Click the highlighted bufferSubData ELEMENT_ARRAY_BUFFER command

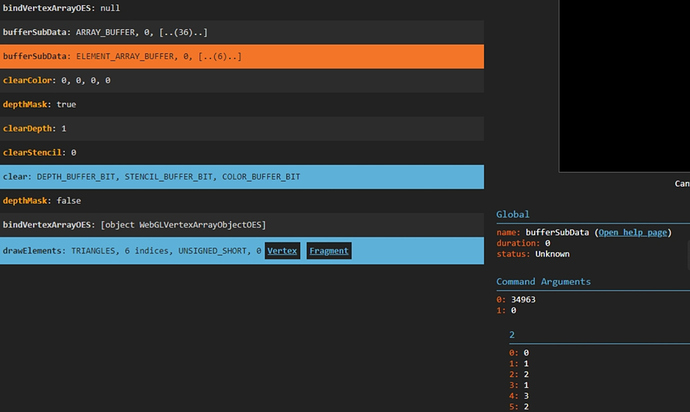[120, 57]
